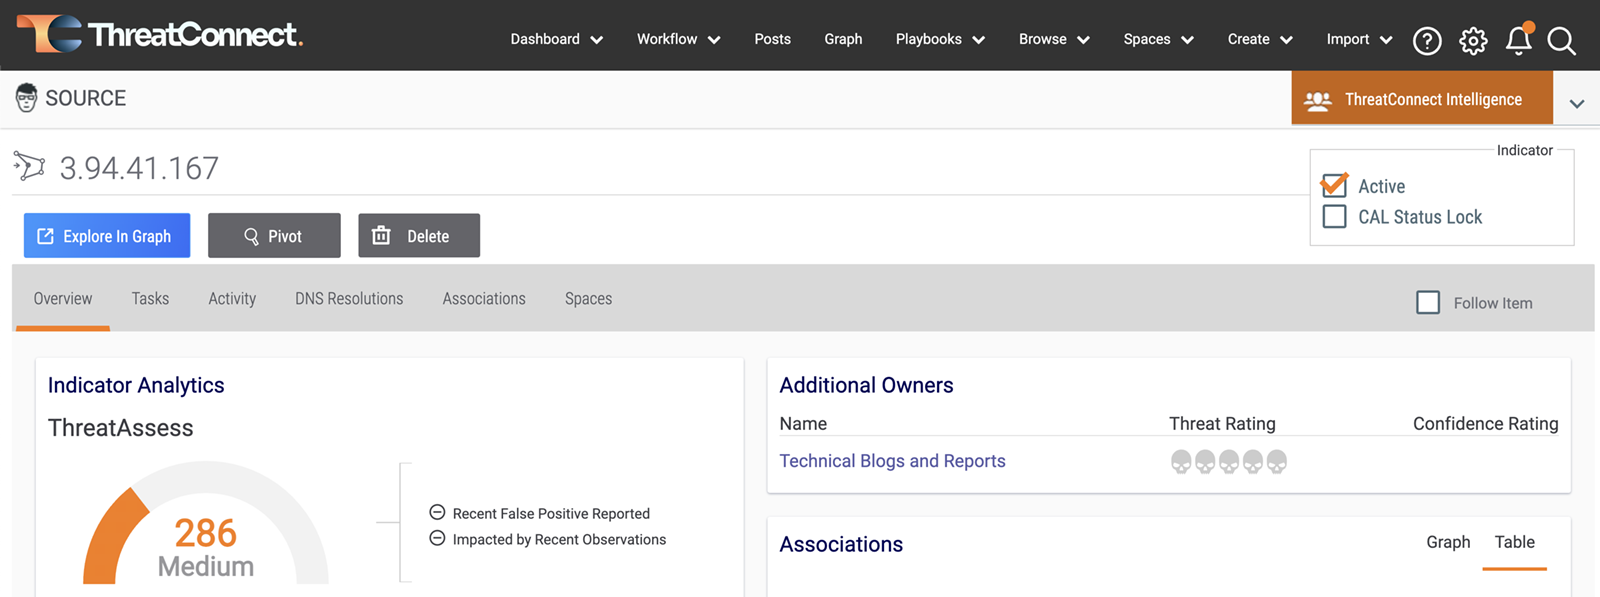
Task: Click the threat rating skulls for Technical Blogs
Action: [x=1229, y=461]
